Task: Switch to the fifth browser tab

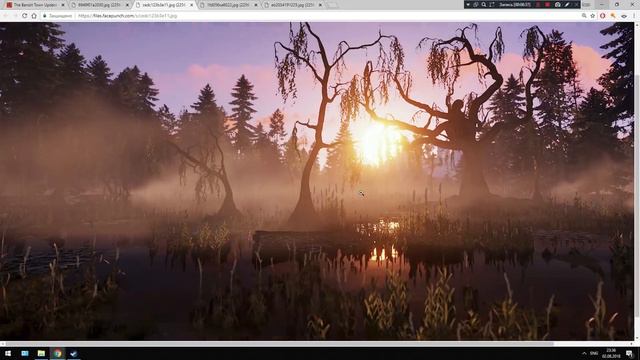Action: click(x=292, y=5)
